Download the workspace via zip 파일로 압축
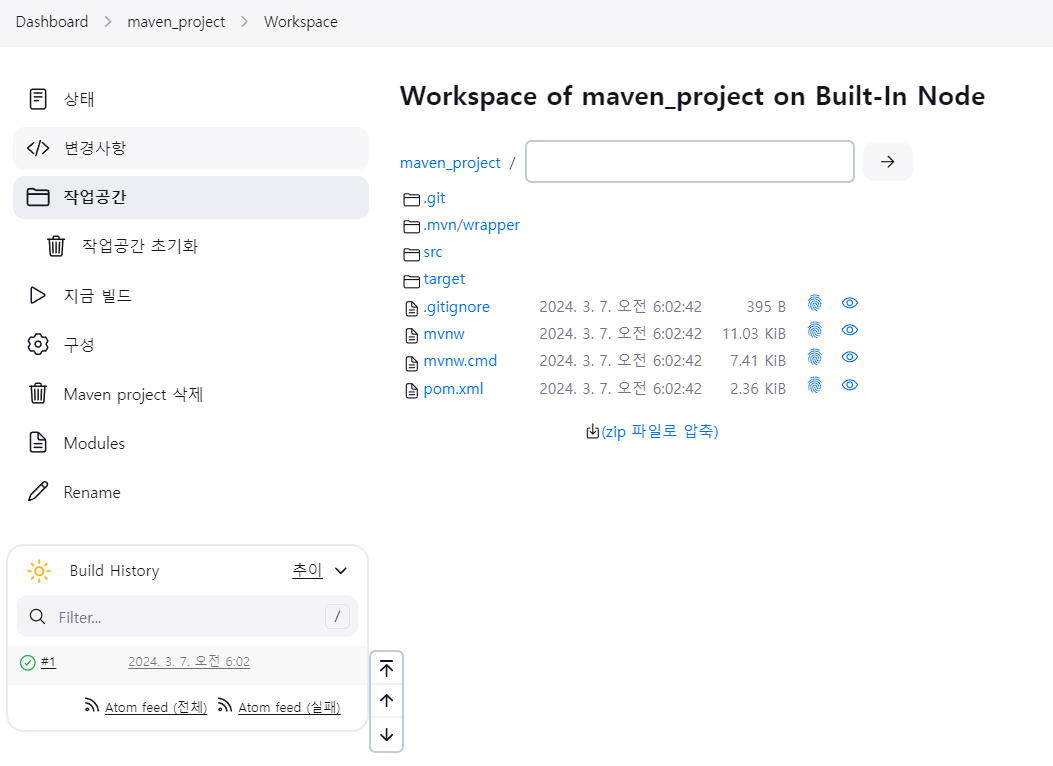The image size is (1053, 766). point(660,432)
